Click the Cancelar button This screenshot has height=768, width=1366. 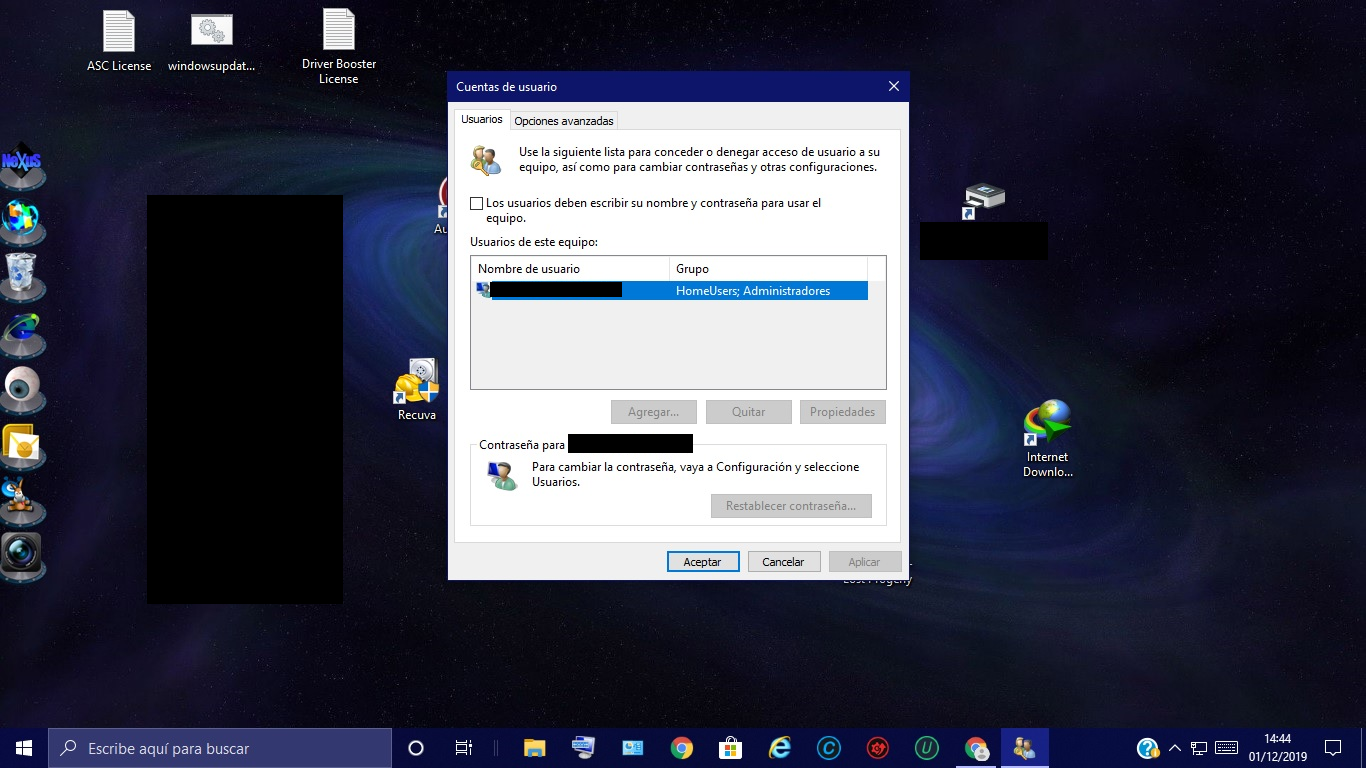(784, 562)
